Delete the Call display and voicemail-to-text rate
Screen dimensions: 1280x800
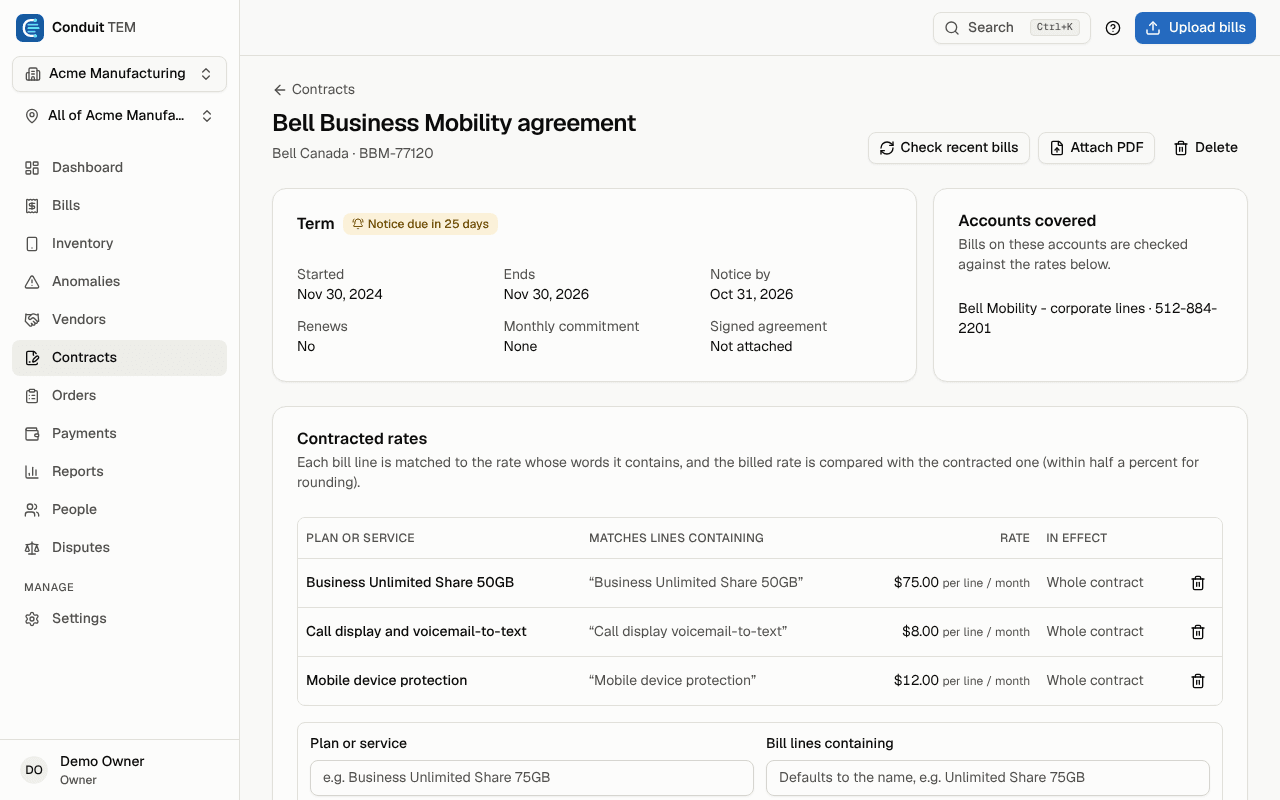click(1198, 632)
